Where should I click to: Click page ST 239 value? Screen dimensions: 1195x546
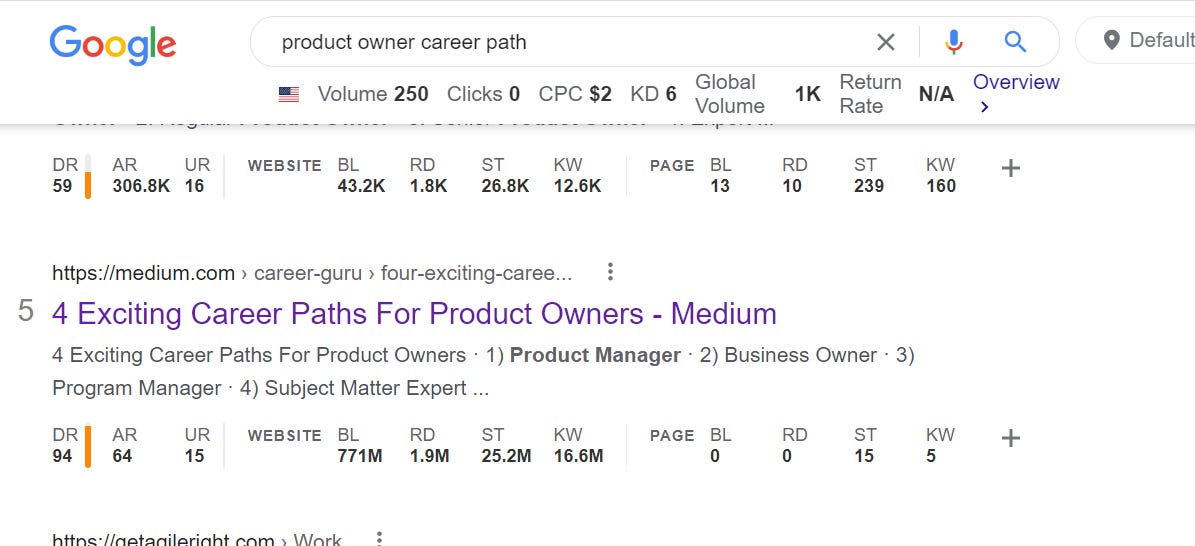(x=869, y=186)
